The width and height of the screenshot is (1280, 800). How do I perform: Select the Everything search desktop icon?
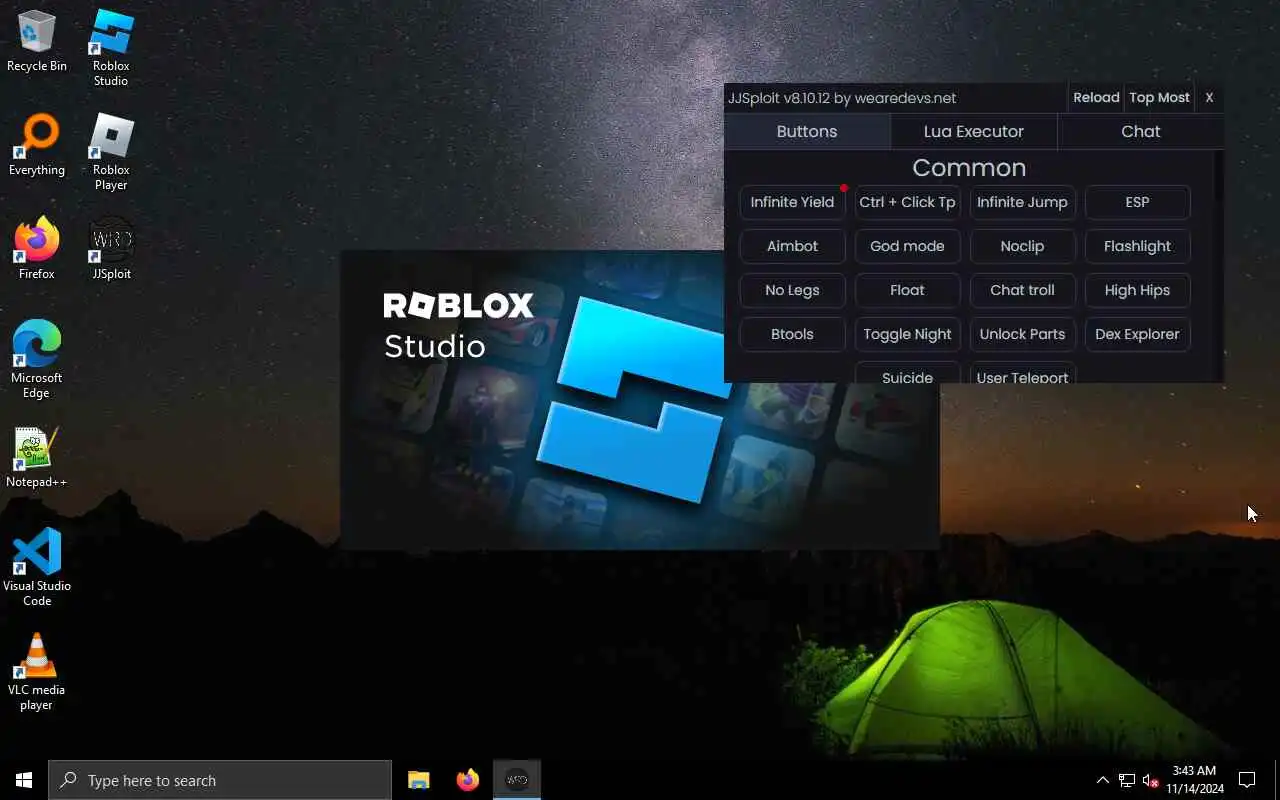point(37,146)
